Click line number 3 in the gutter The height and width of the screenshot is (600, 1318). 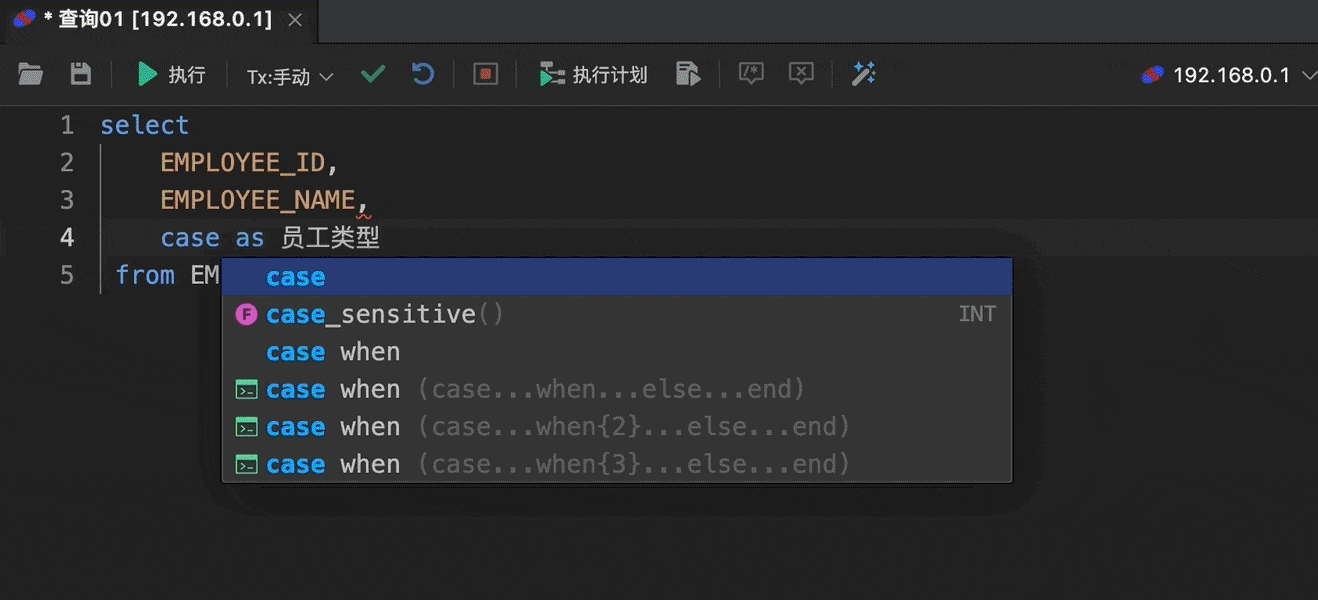coord(67,200)
